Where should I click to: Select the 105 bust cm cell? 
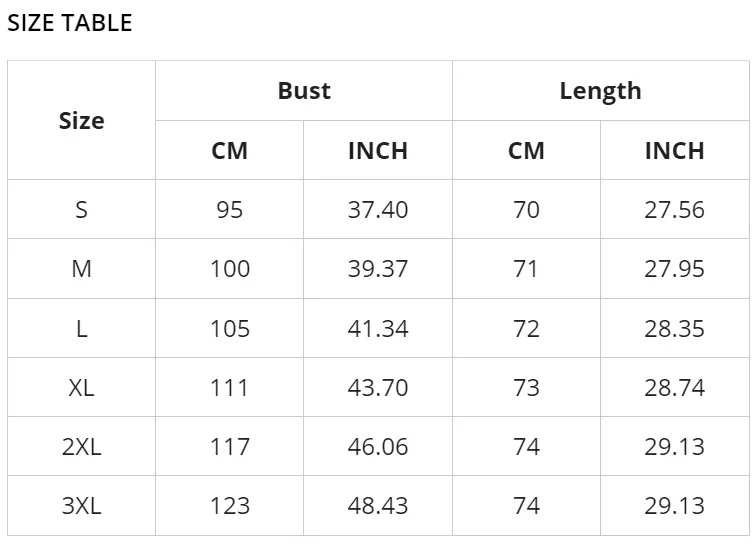(x=230, y=328)
